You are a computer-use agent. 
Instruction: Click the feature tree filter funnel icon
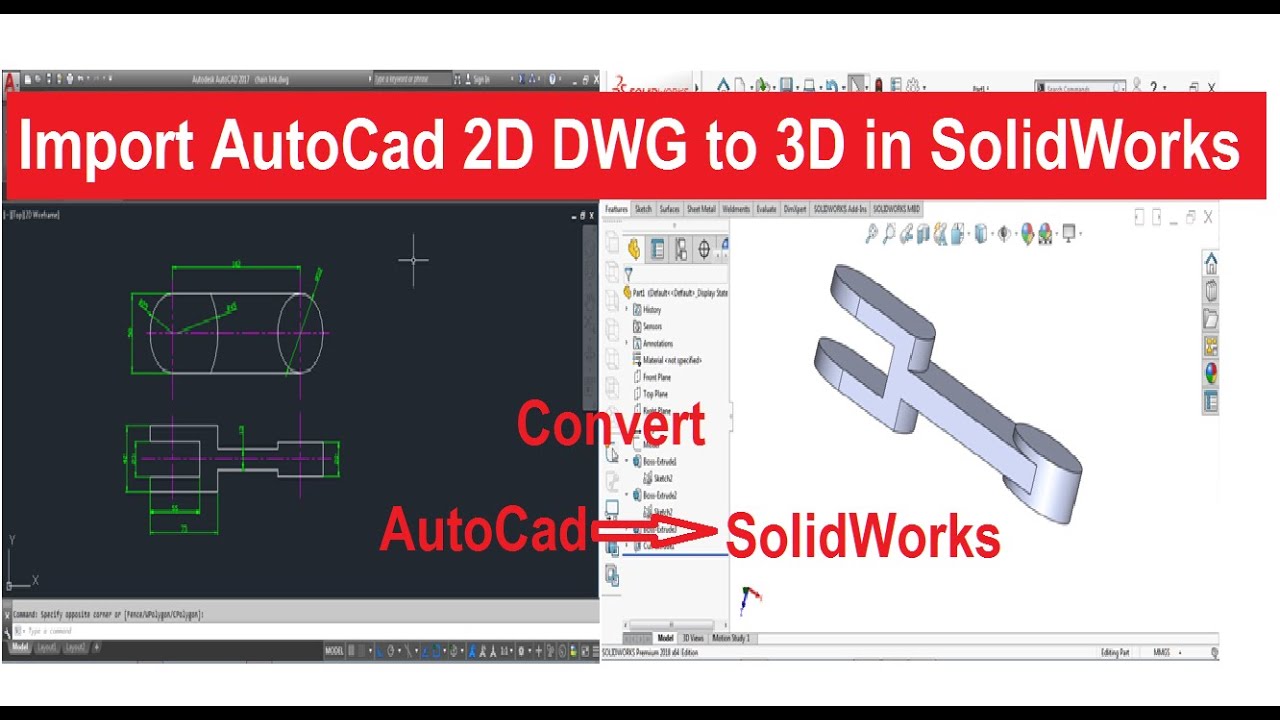pos(628,273)
